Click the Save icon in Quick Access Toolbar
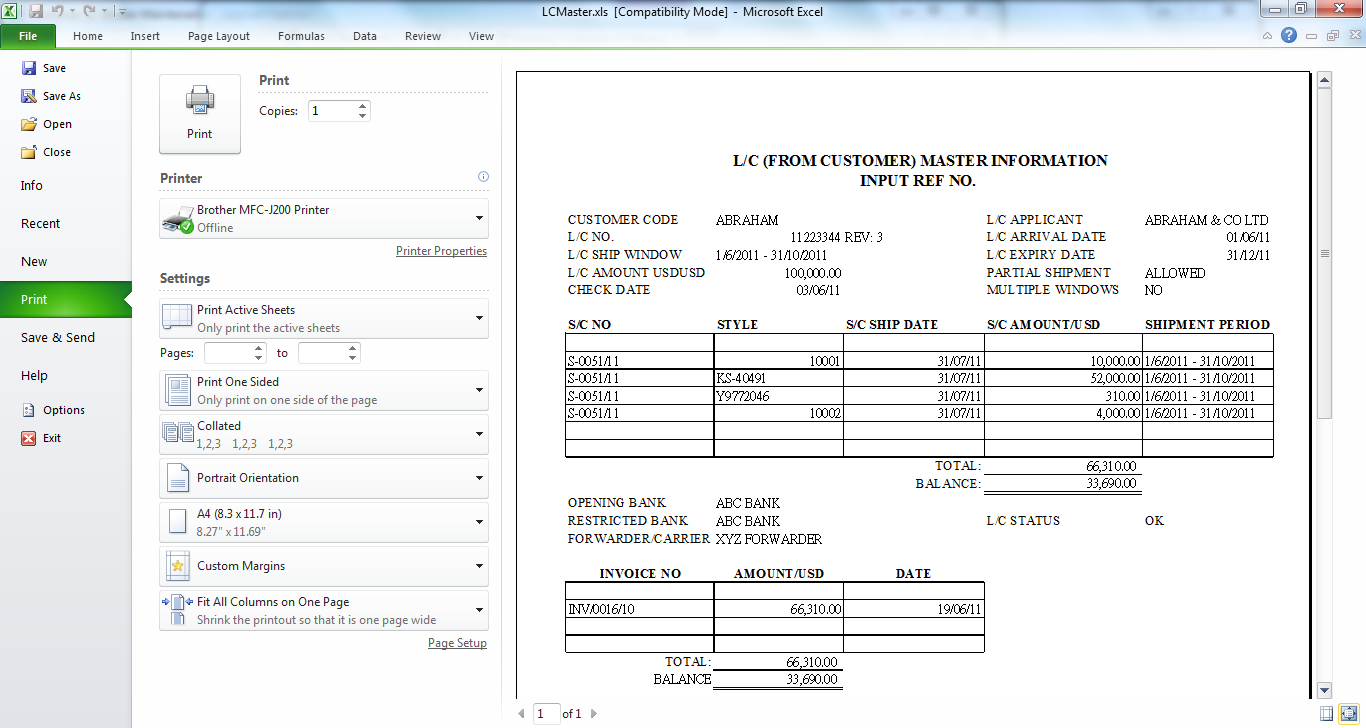Viewport: 1366px width, 728px height. pos(36,11)
